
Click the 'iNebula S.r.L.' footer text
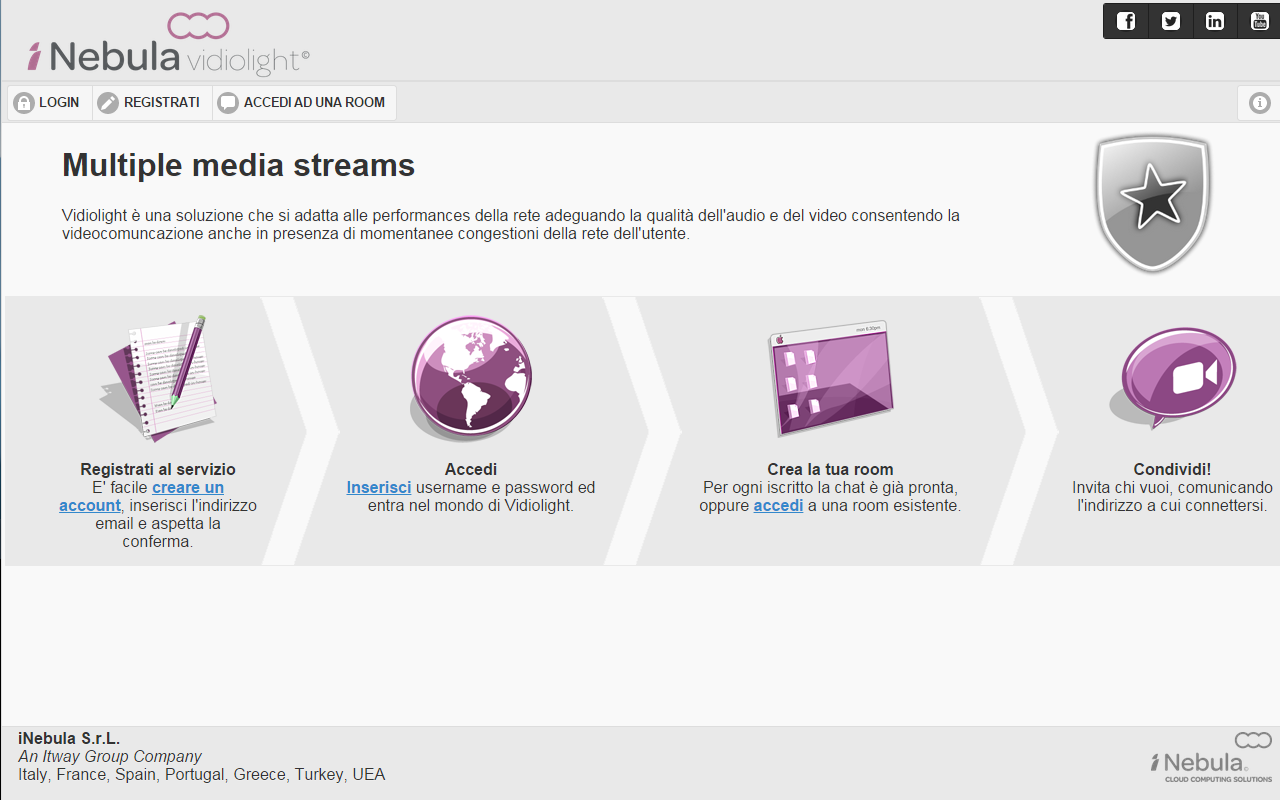coord(69,738)
